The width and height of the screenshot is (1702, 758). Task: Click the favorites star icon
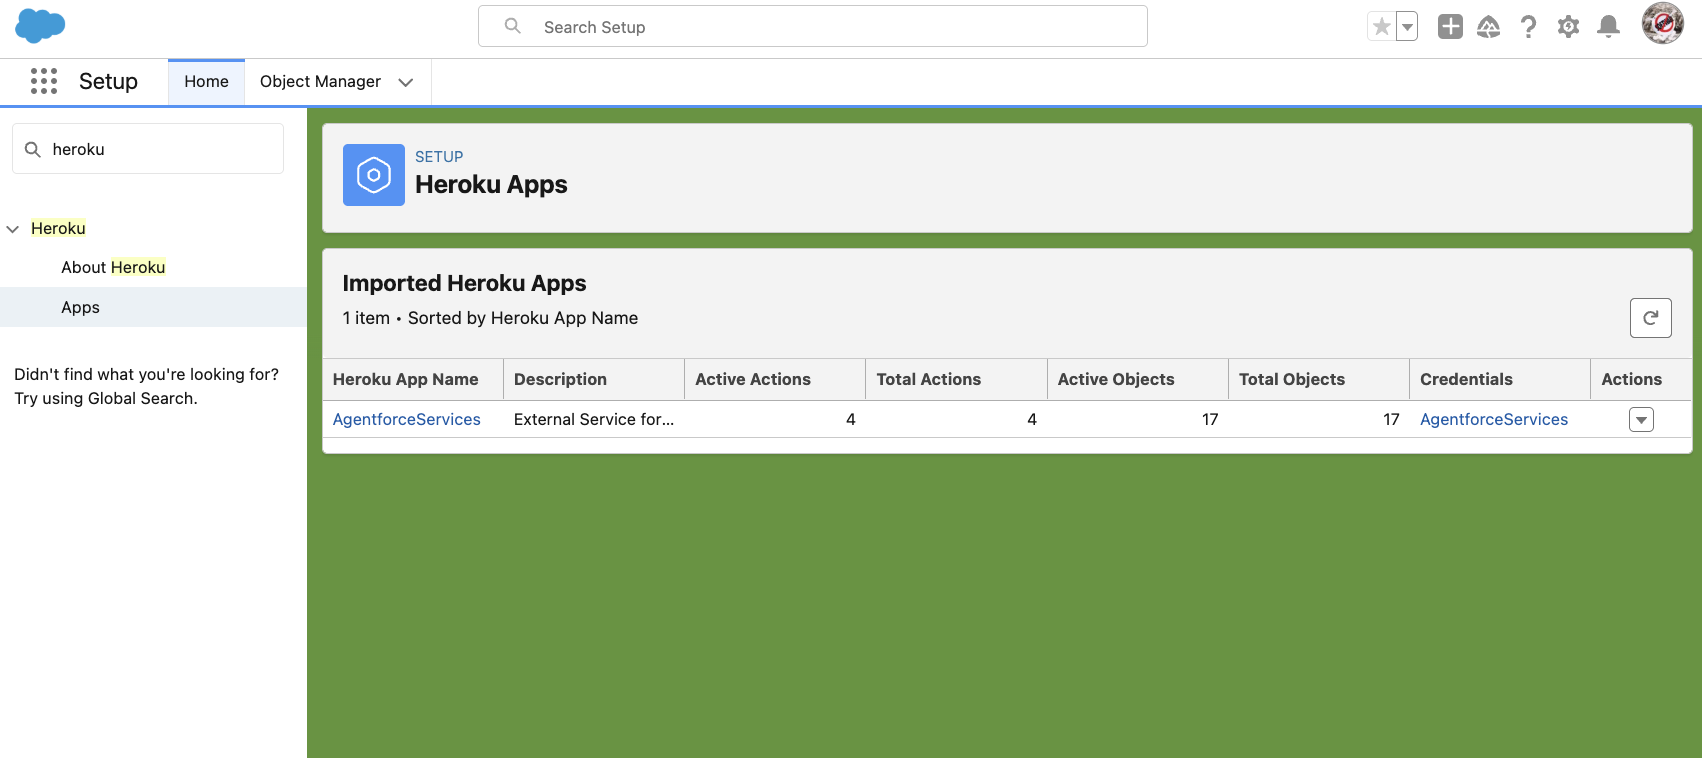point(1381,27)
